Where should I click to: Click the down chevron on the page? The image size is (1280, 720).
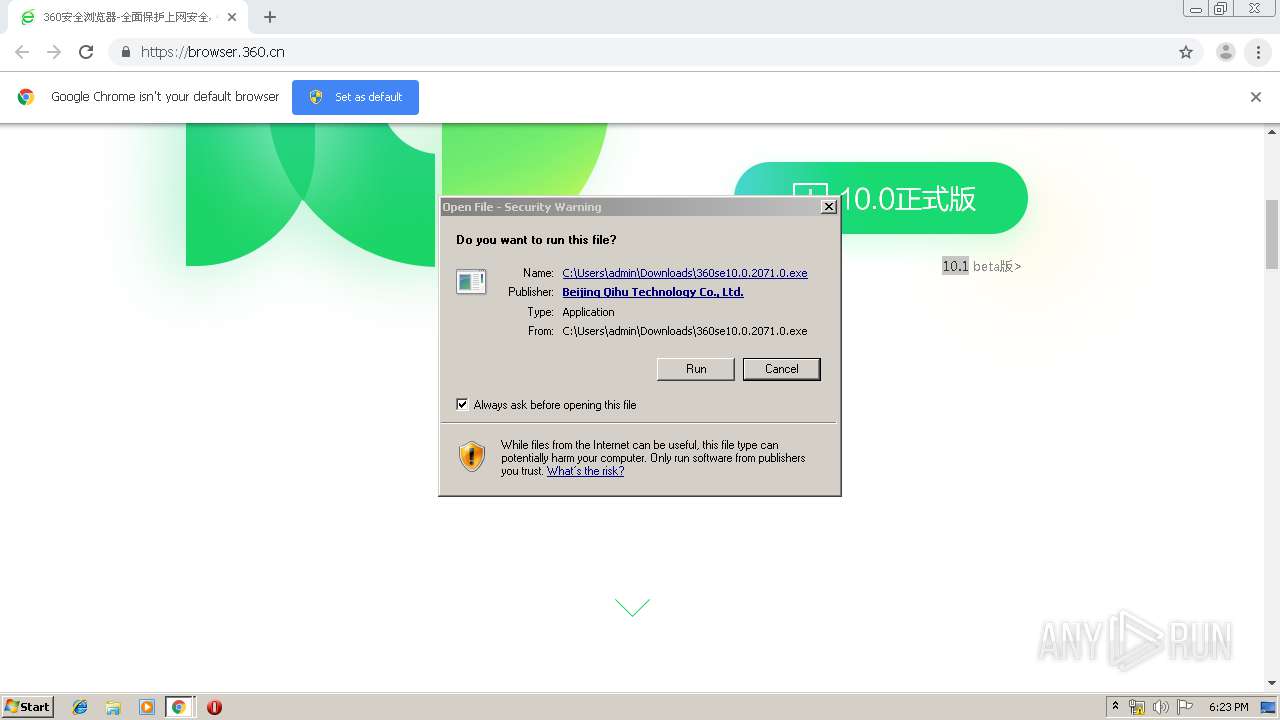(x=632, y=607)
